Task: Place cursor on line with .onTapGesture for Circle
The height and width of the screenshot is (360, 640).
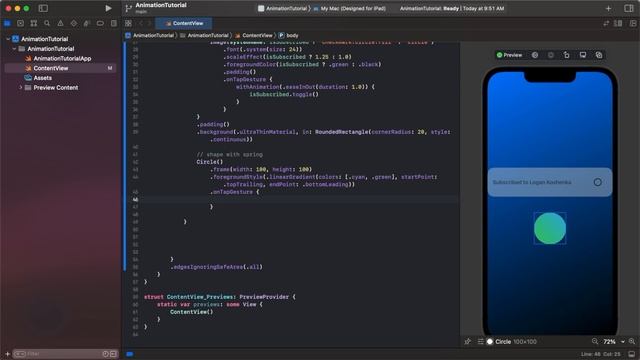Action: [234, 192]
